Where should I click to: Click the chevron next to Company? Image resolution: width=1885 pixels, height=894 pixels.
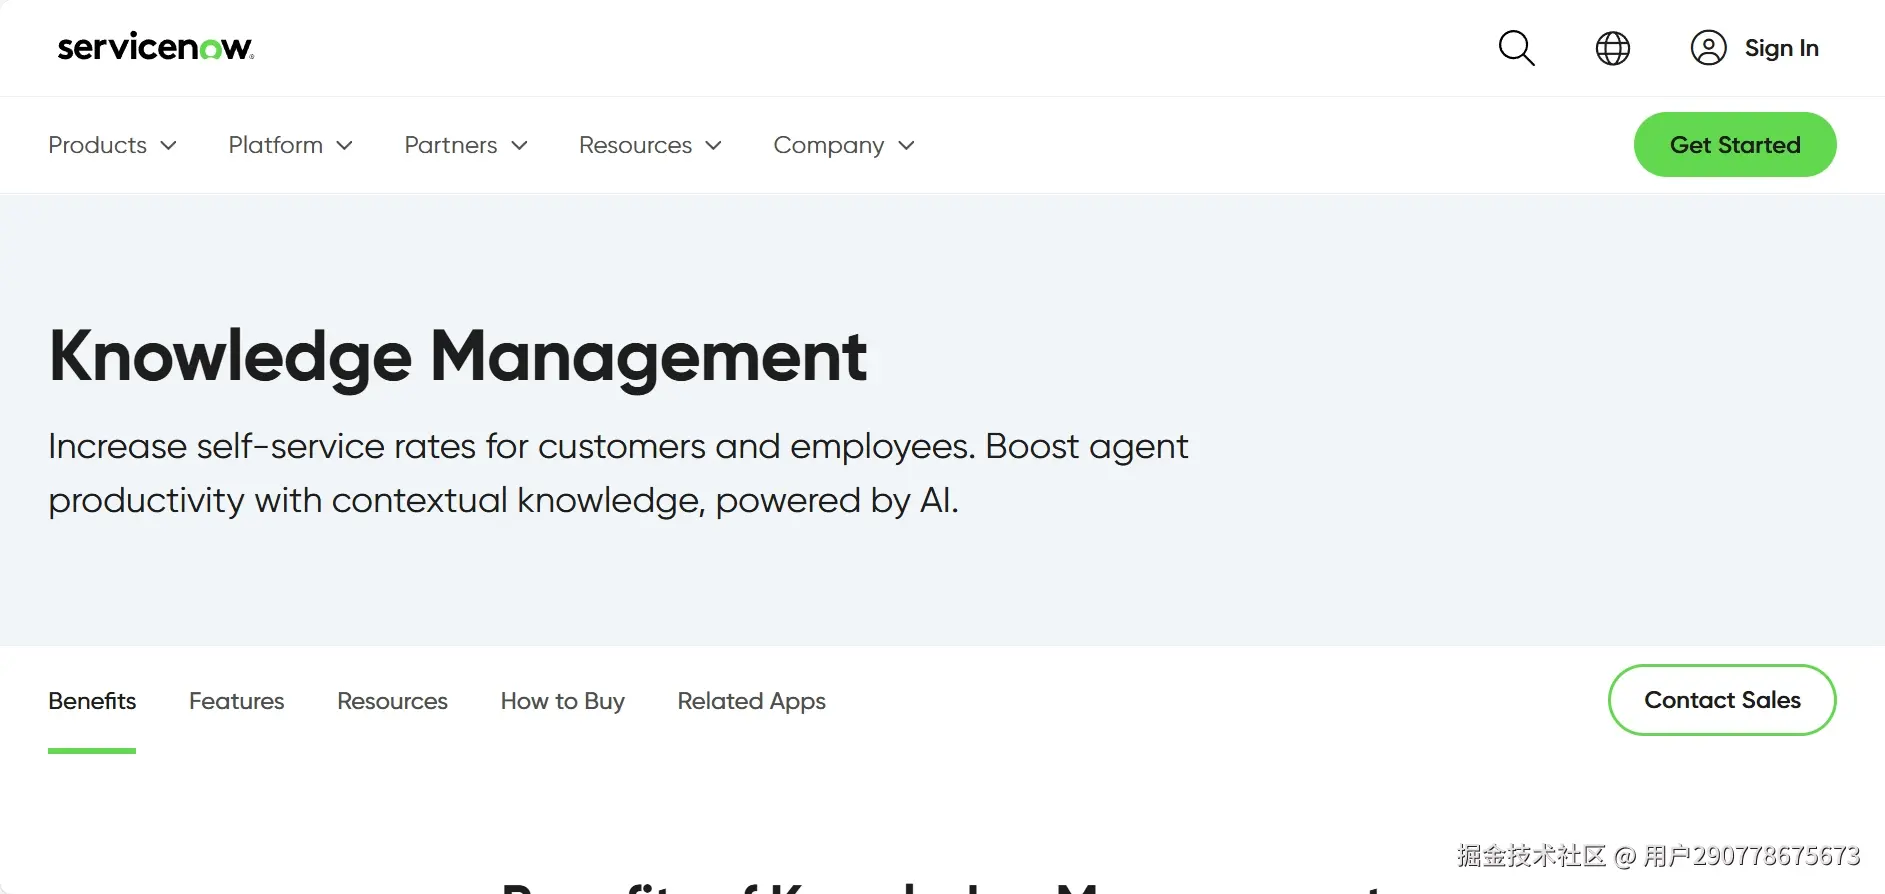coord(906,145)
